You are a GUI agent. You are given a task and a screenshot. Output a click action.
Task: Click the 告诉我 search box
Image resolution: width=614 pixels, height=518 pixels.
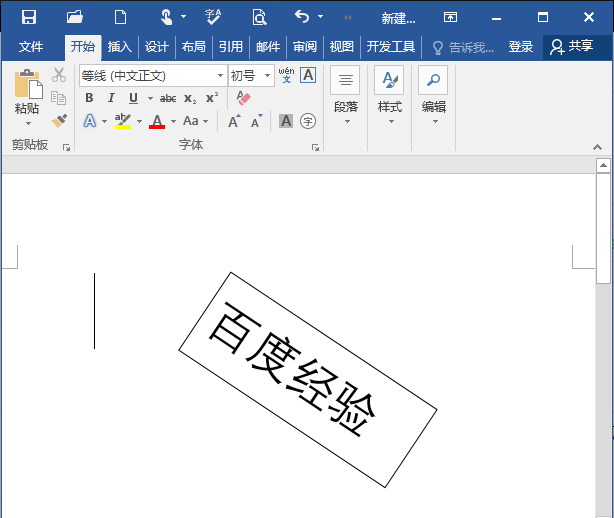[463, 47]
